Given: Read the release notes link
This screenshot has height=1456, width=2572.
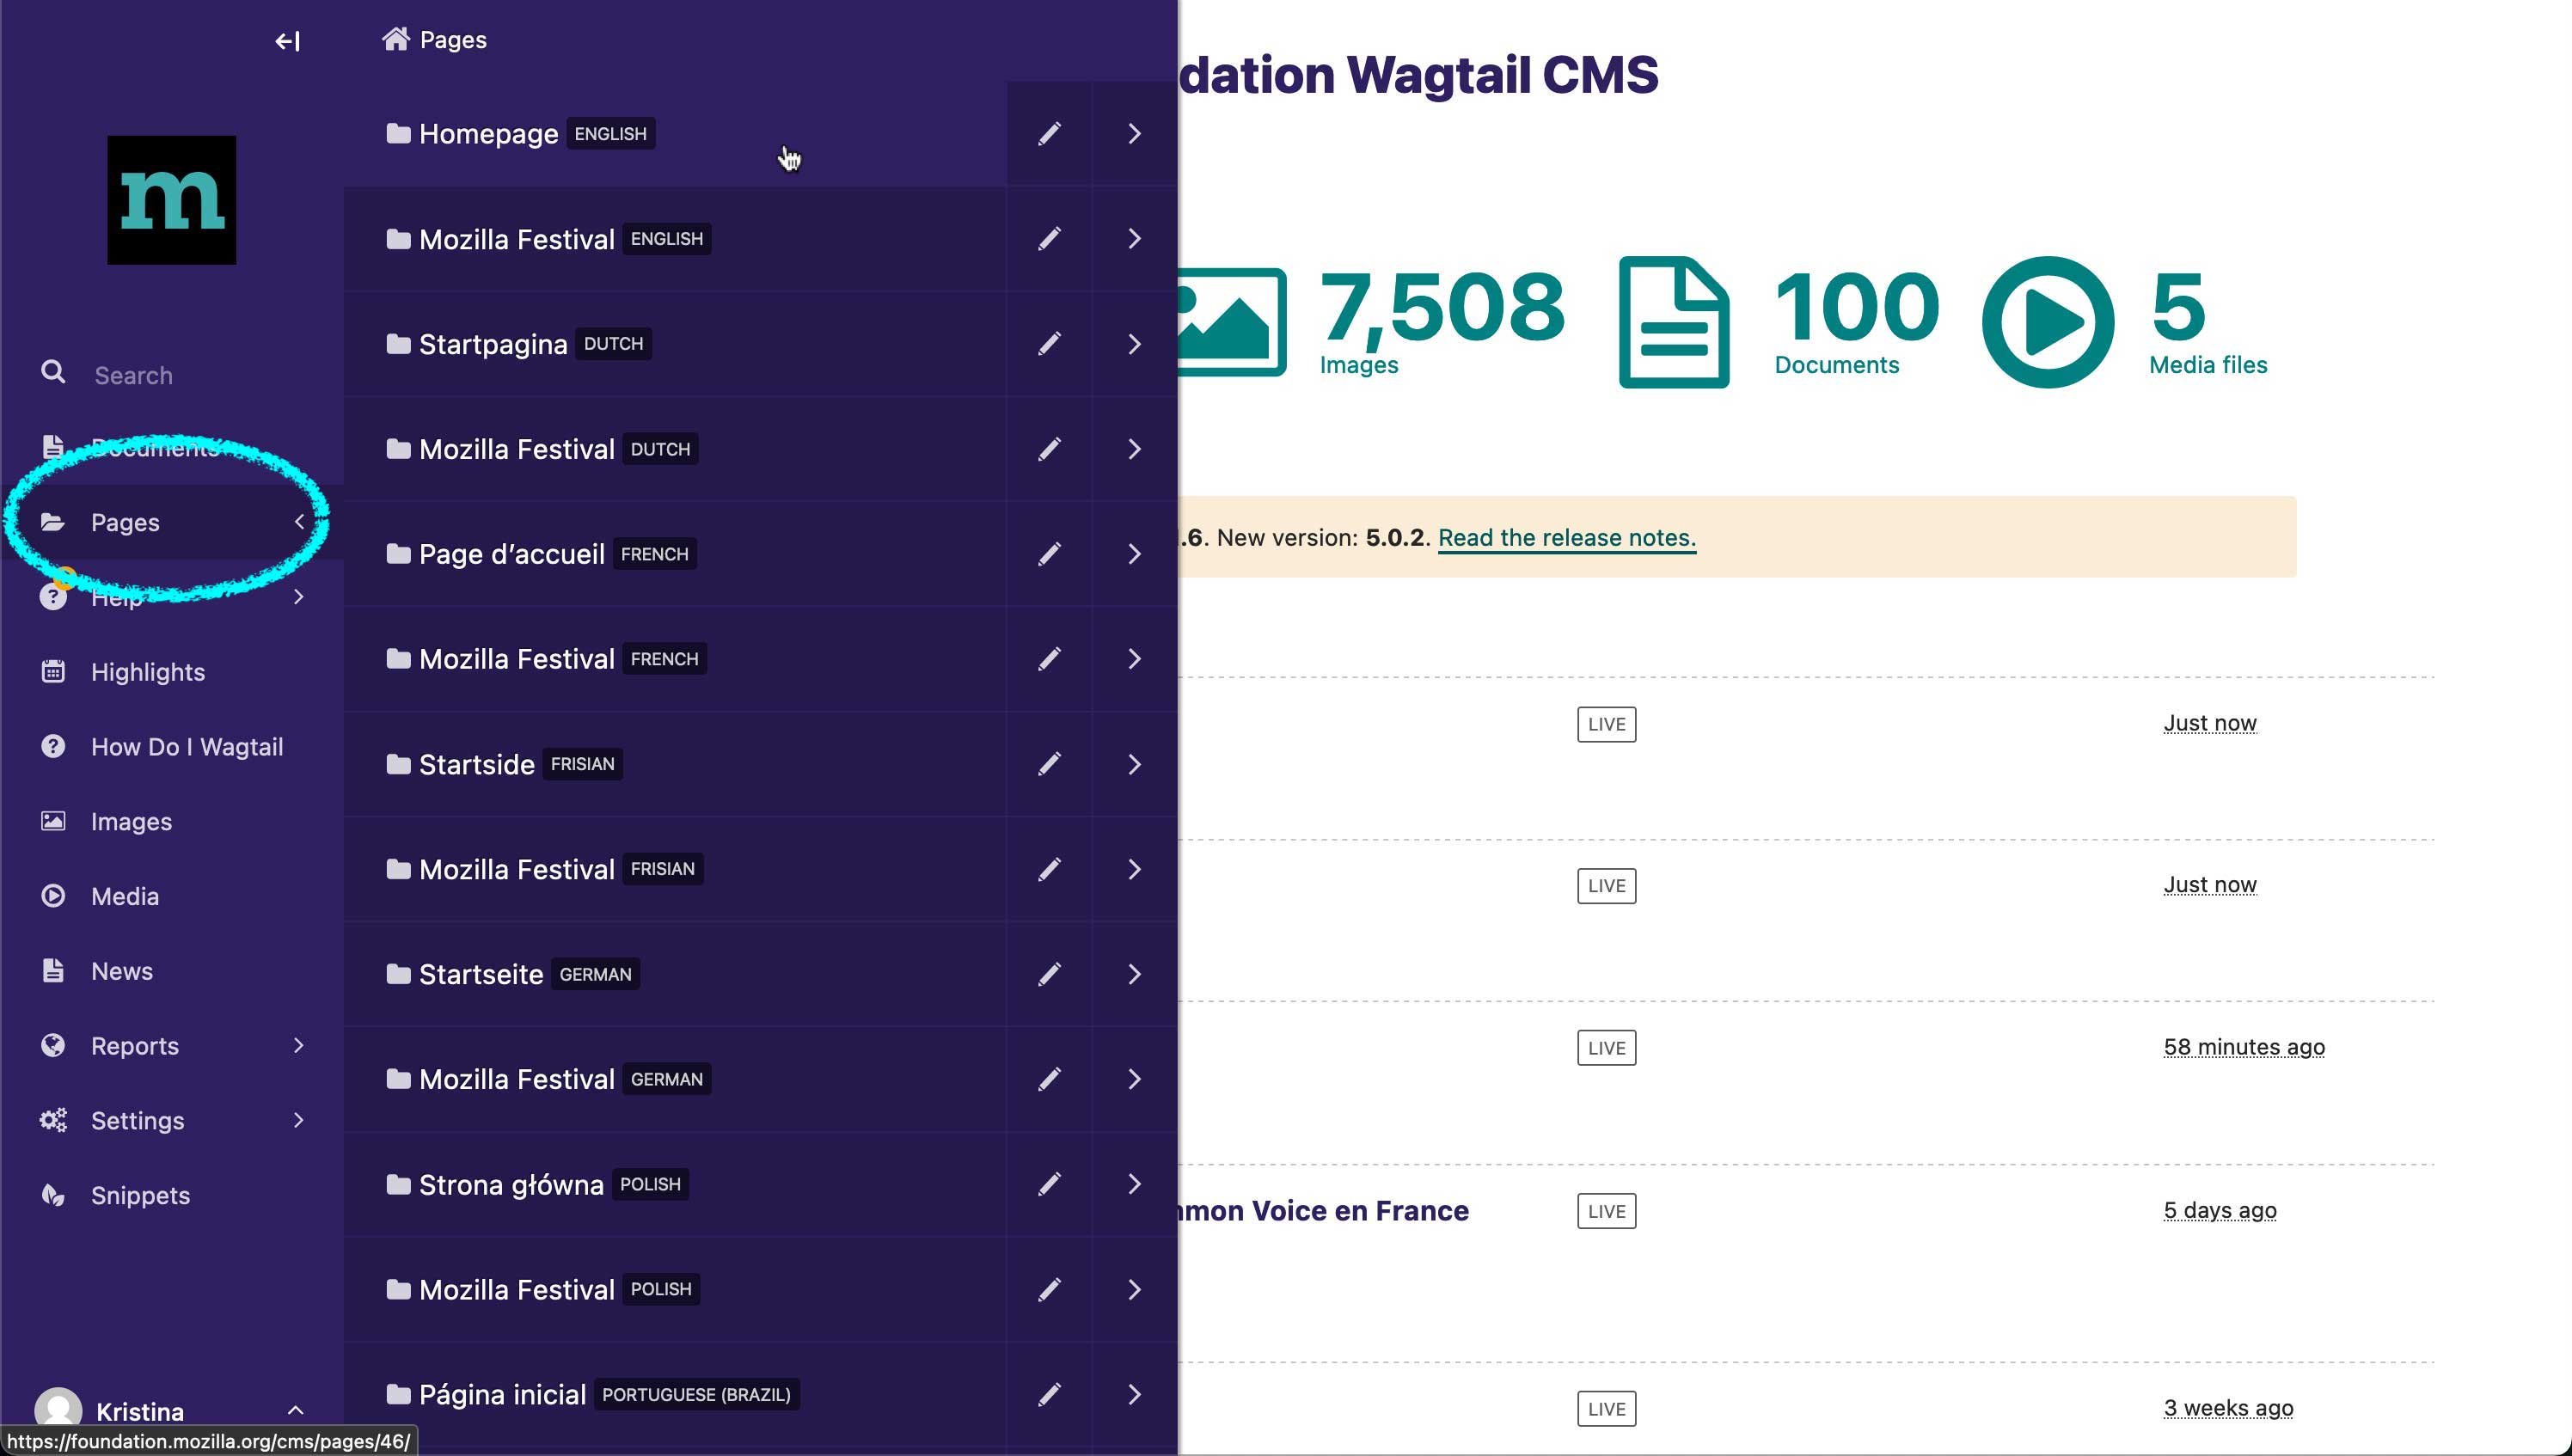Looking at the screenshot, I should tap(1565, 537).
